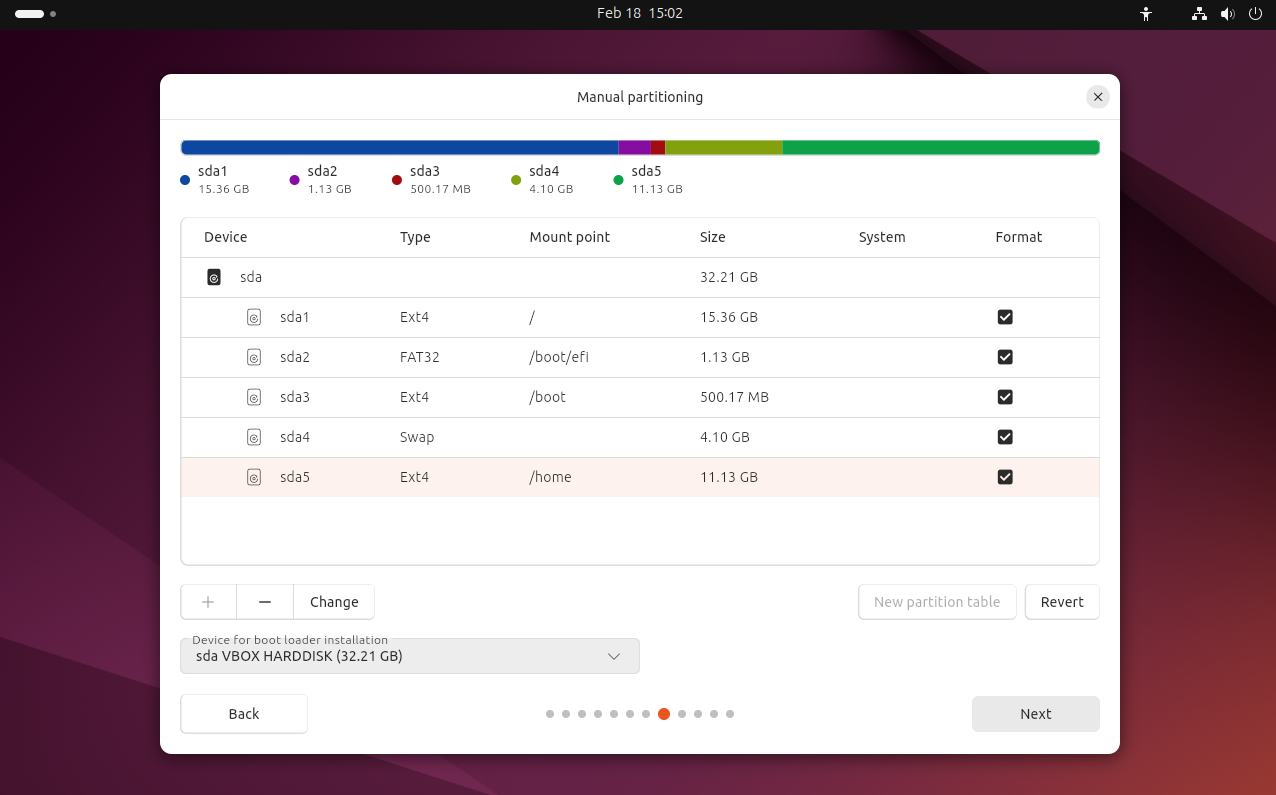Click the partition icon beside sda2
The width and height of the screenshot is (1276, 795).
point(254,357)
